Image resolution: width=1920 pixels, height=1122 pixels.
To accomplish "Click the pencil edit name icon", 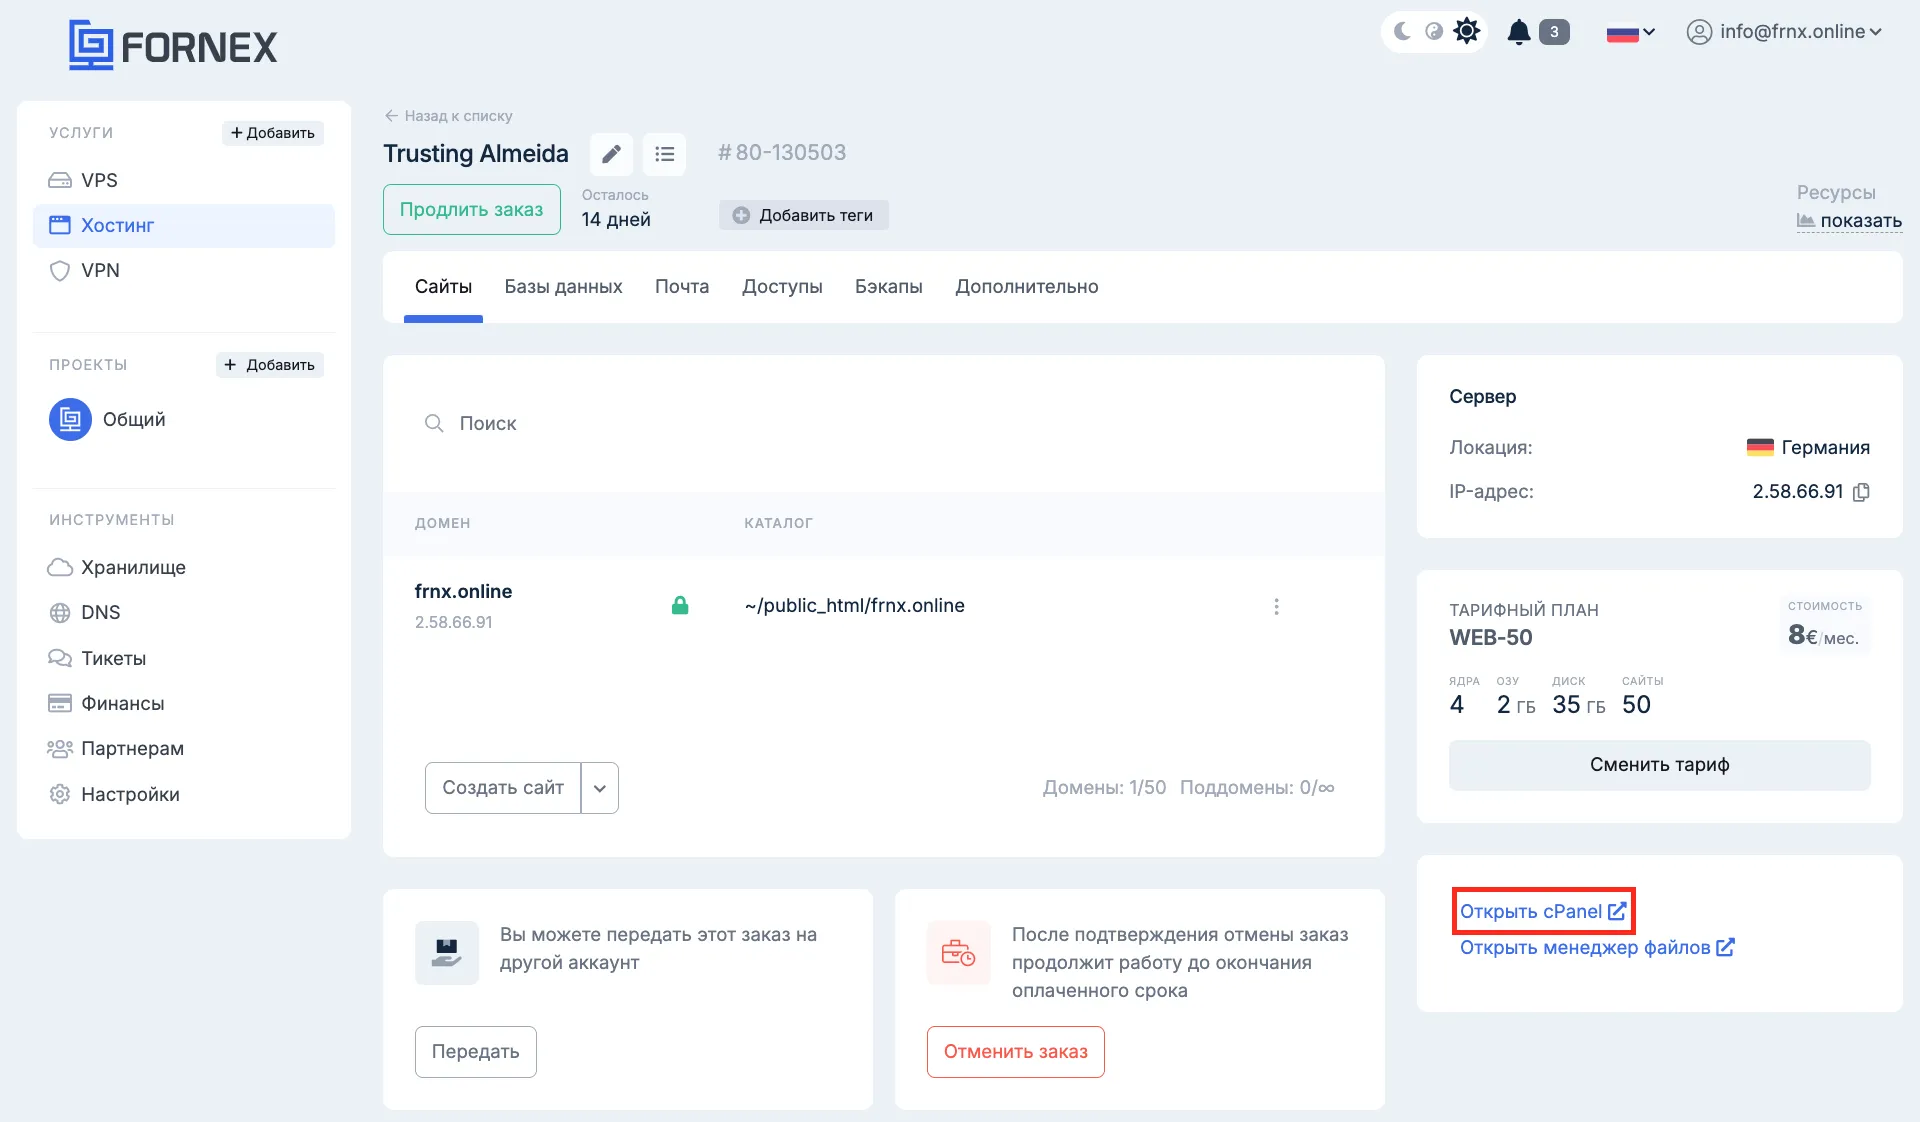I will [x=611, y=154].
